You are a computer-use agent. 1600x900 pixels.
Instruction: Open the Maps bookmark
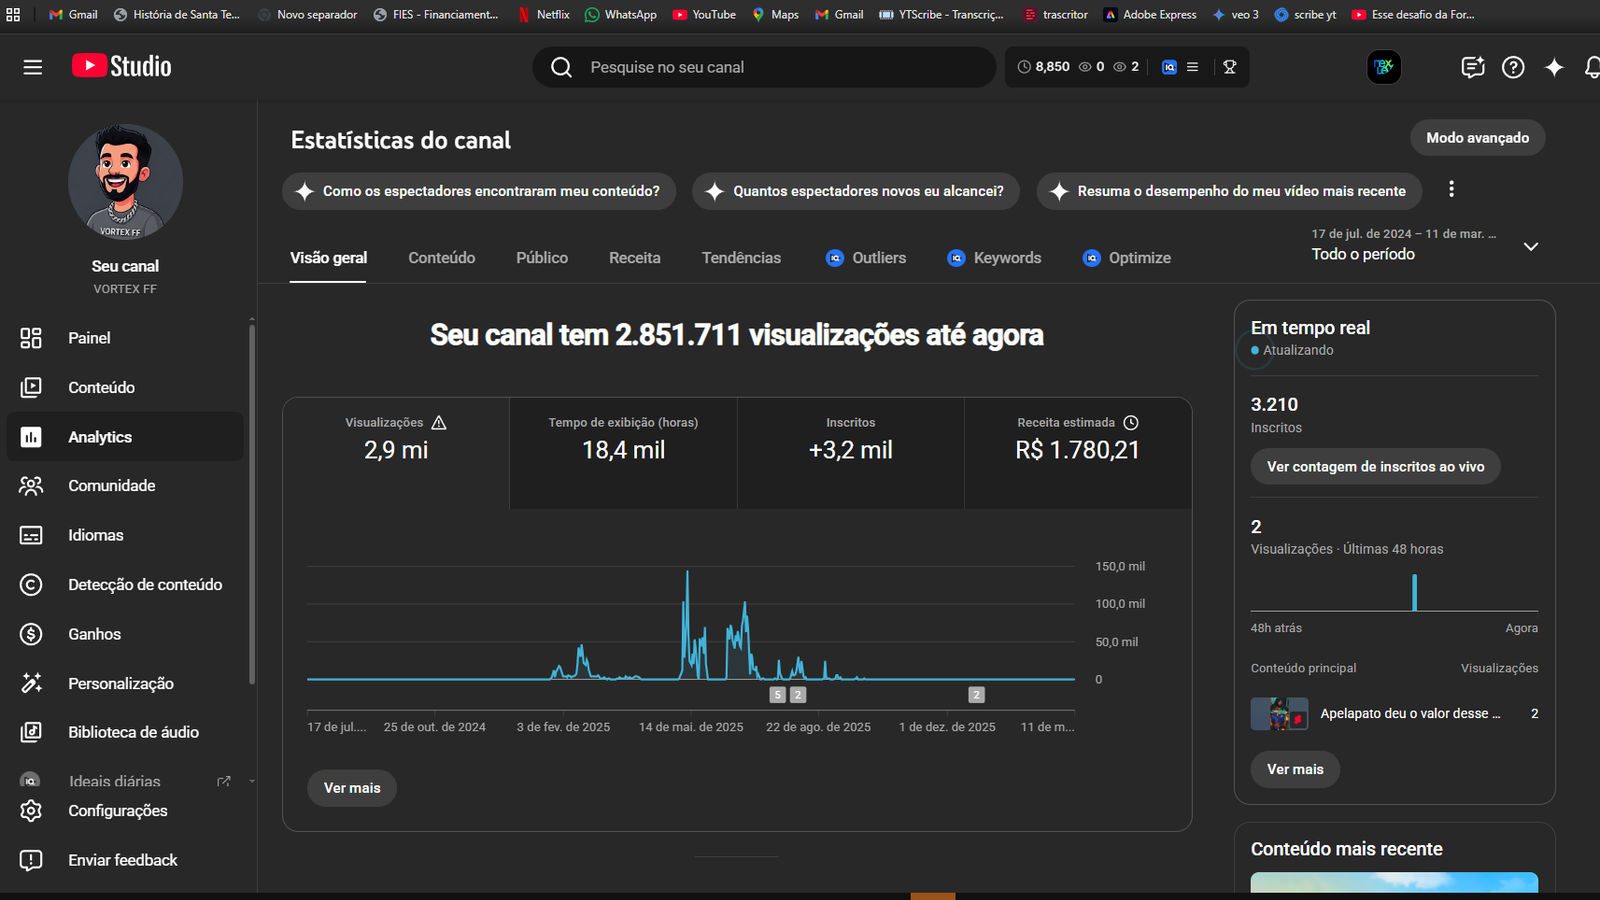pyautogui.click(x=775, y=15)
